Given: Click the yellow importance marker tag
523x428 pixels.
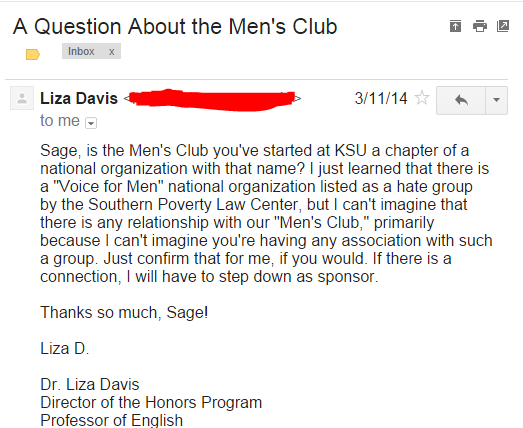Looking at the screenshot, I should (33, 54).
